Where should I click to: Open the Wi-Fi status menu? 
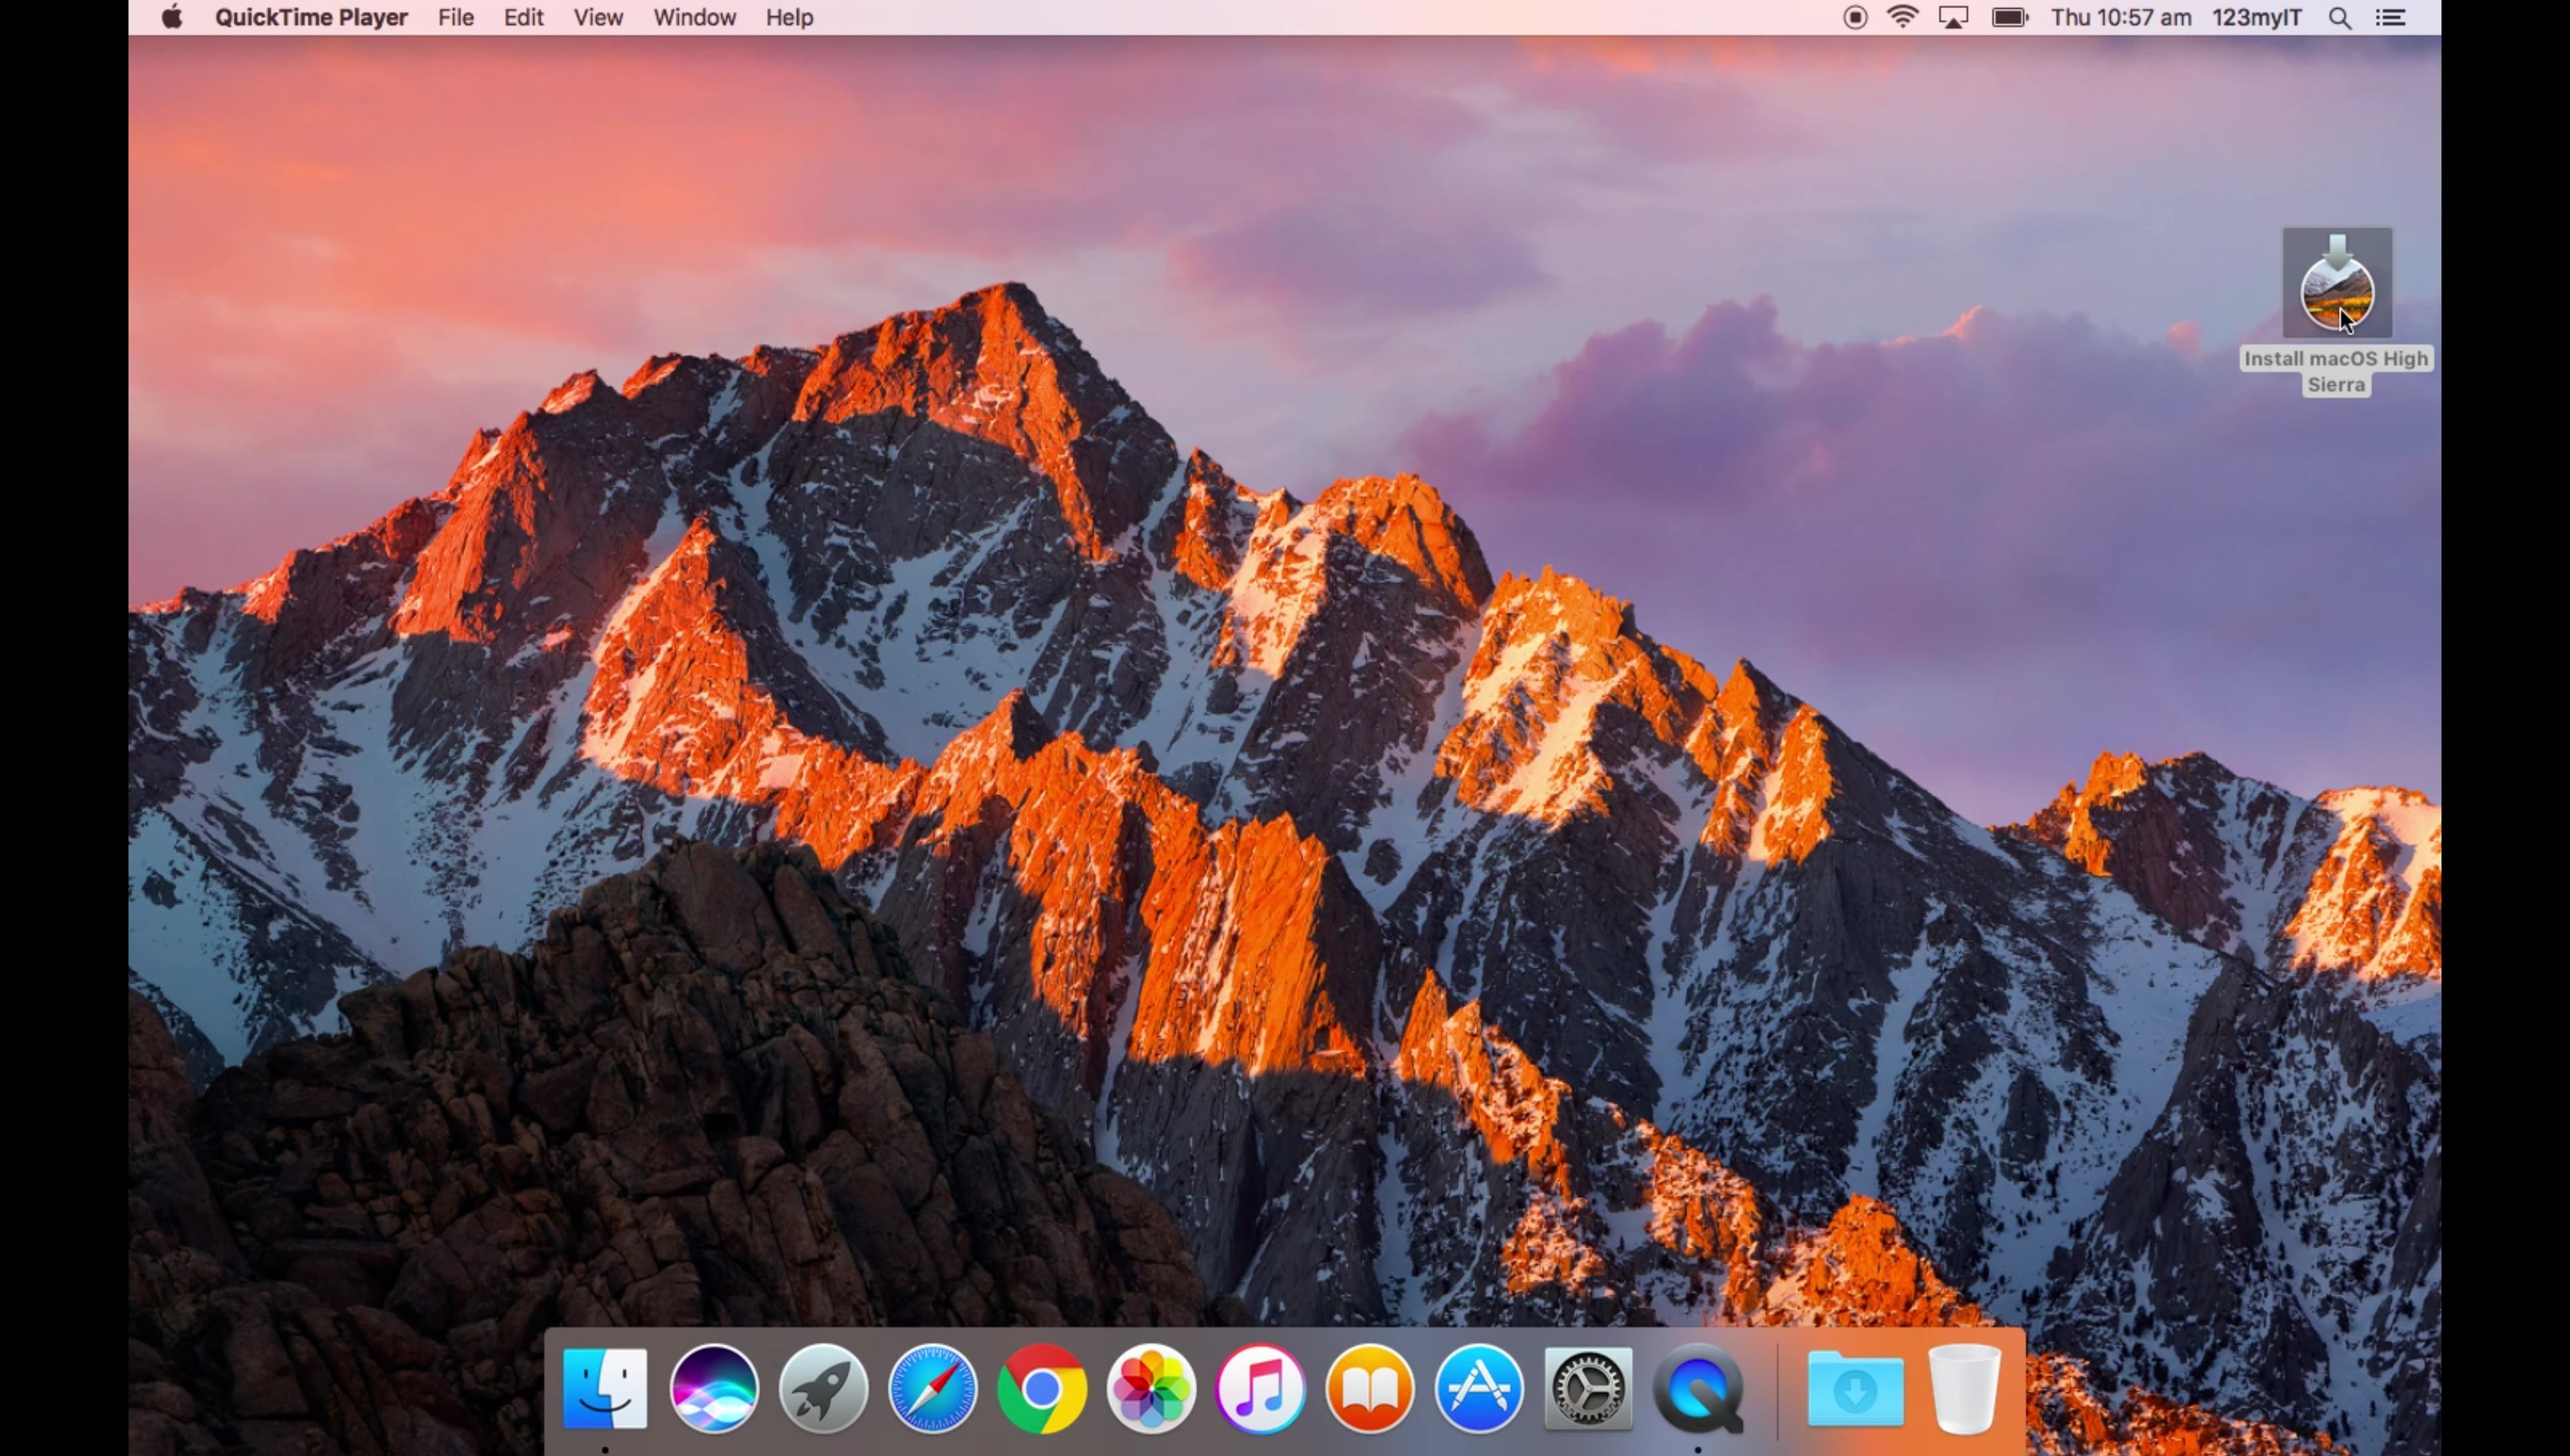click(x=1903, y=17)
